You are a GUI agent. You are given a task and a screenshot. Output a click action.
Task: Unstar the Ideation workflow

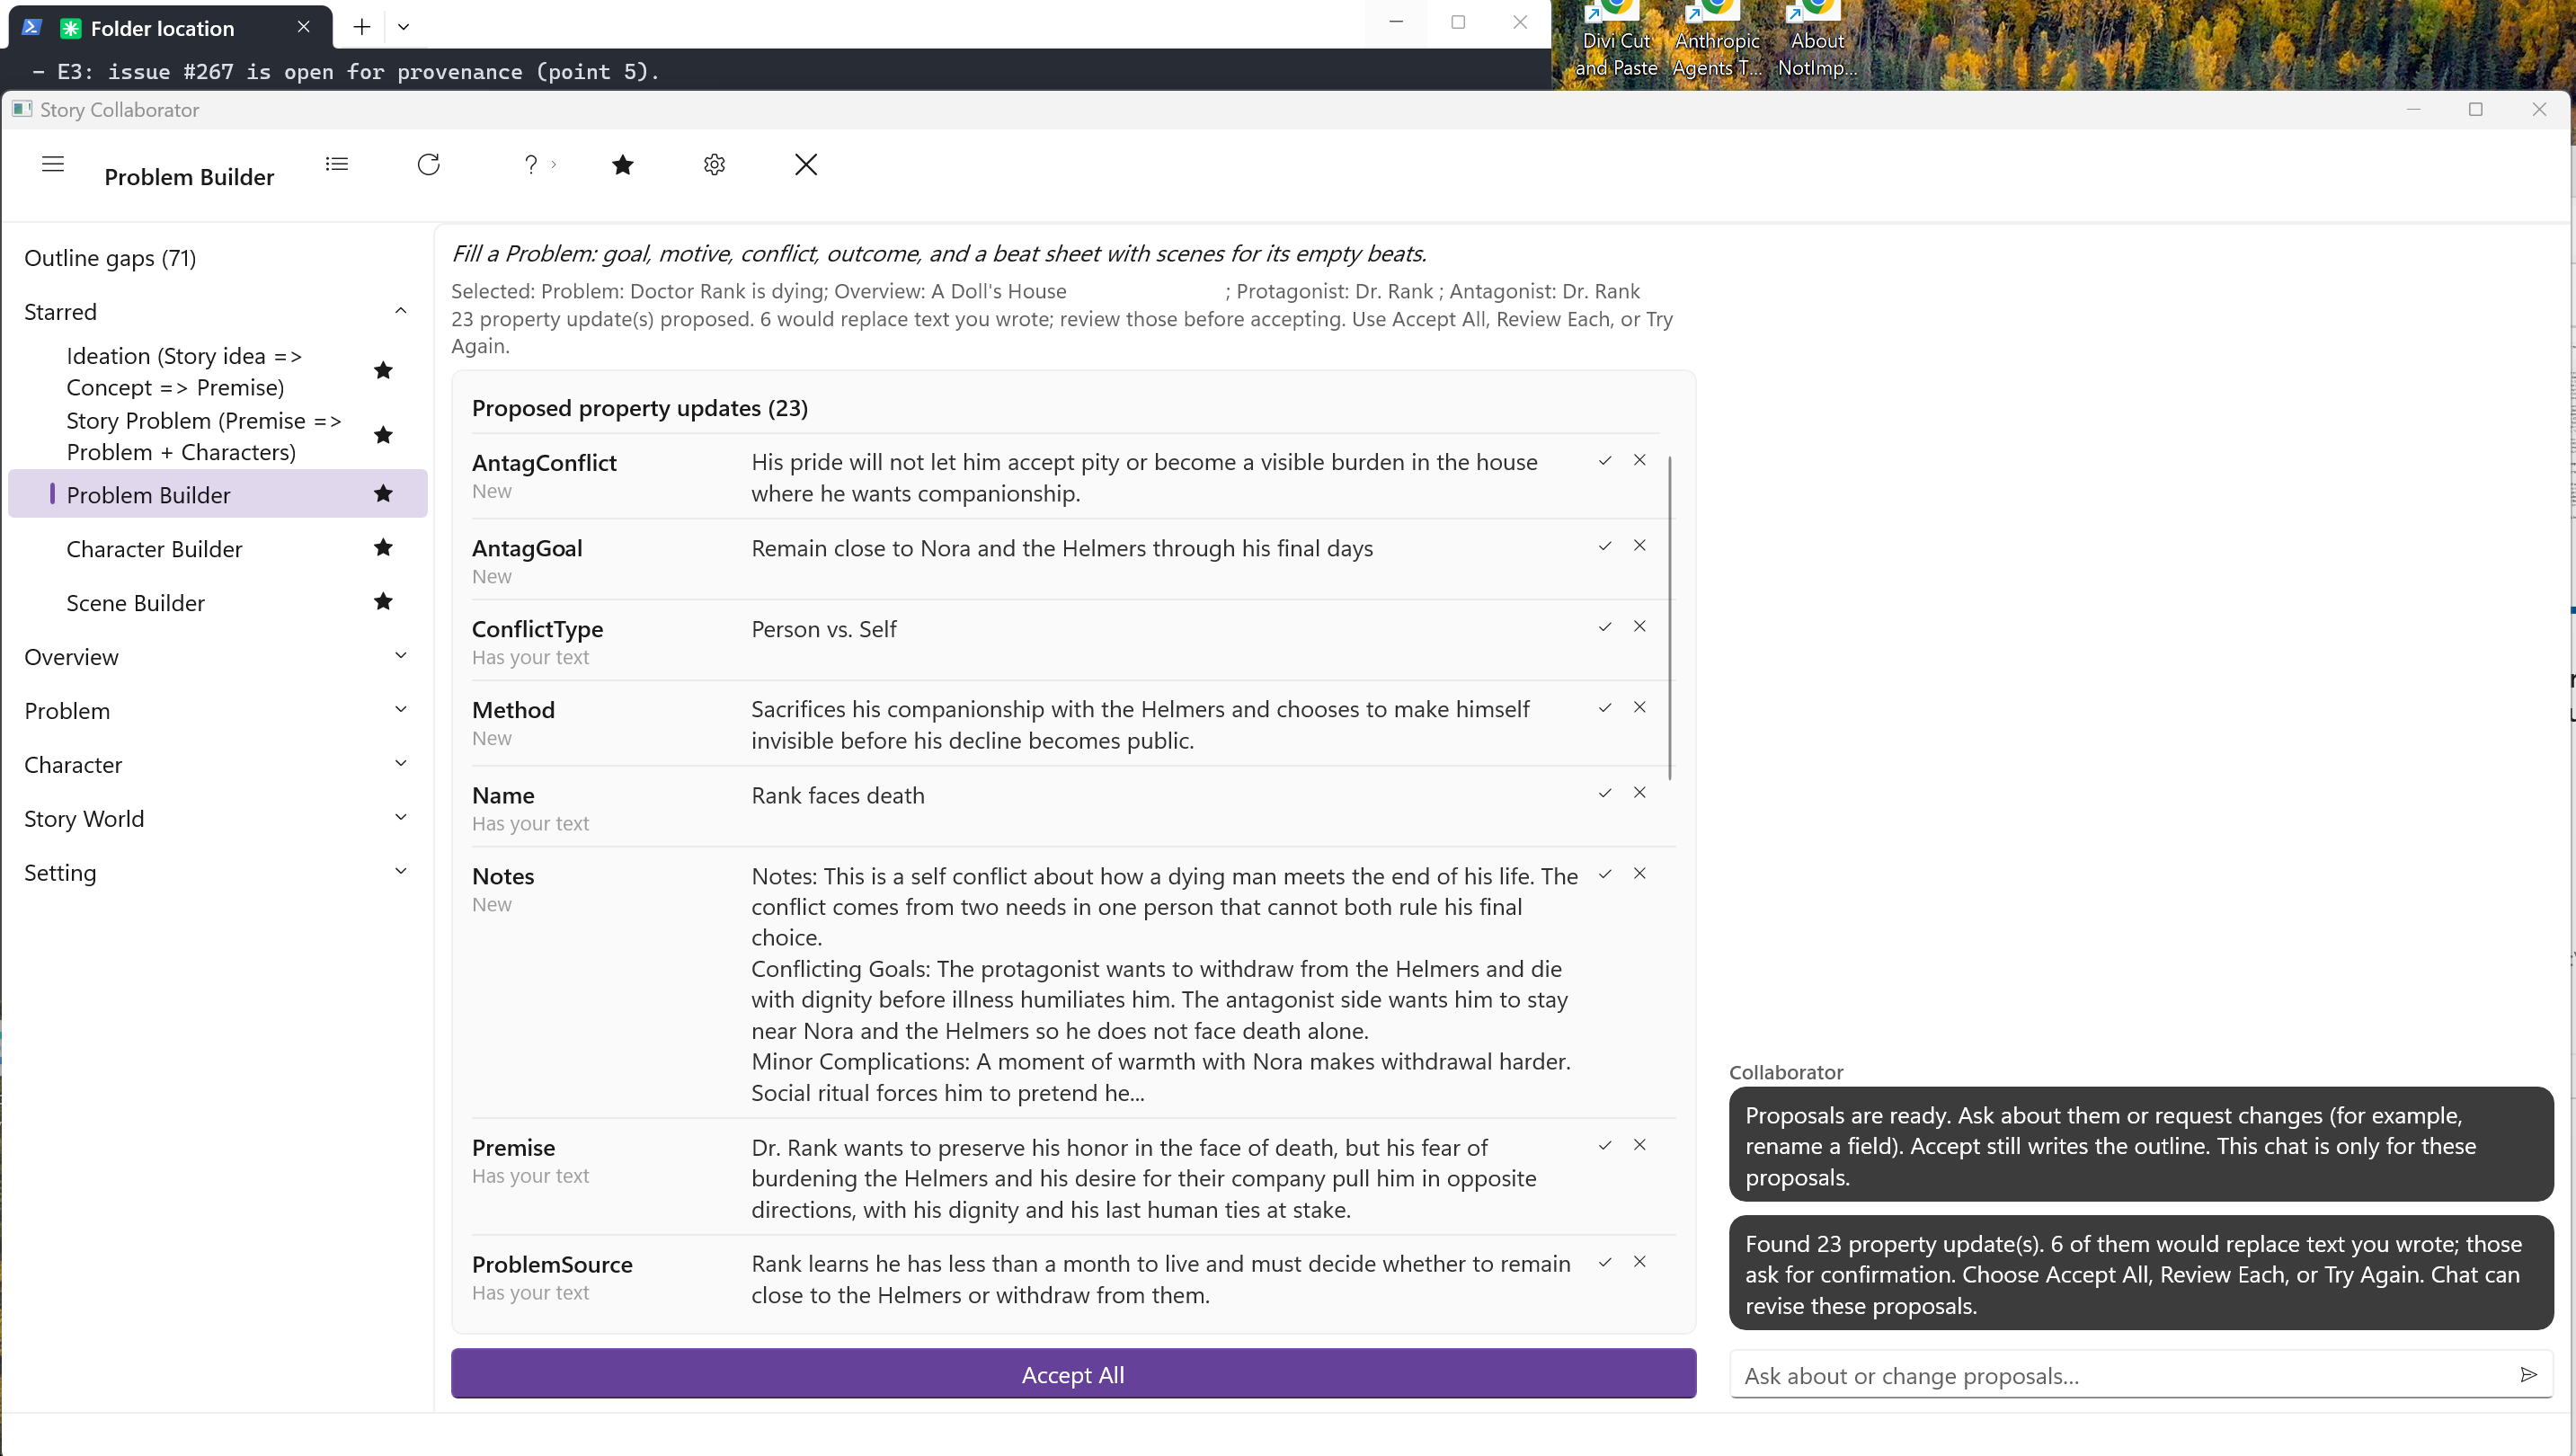pyautogui.click(x=383, y=370)
